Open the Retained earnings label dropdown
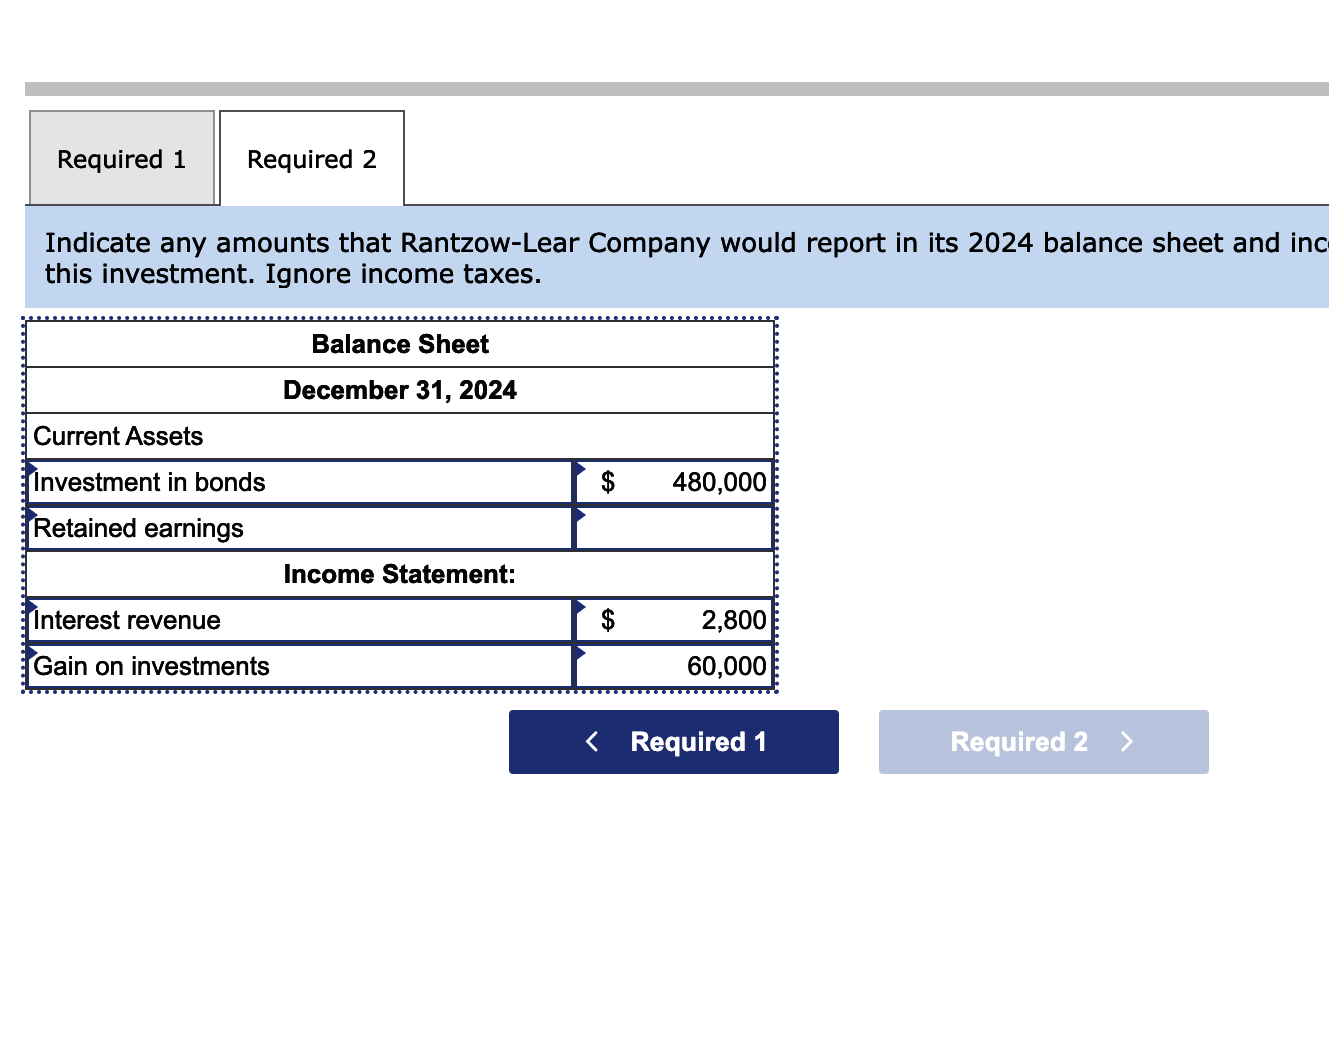 pos(300,528)
